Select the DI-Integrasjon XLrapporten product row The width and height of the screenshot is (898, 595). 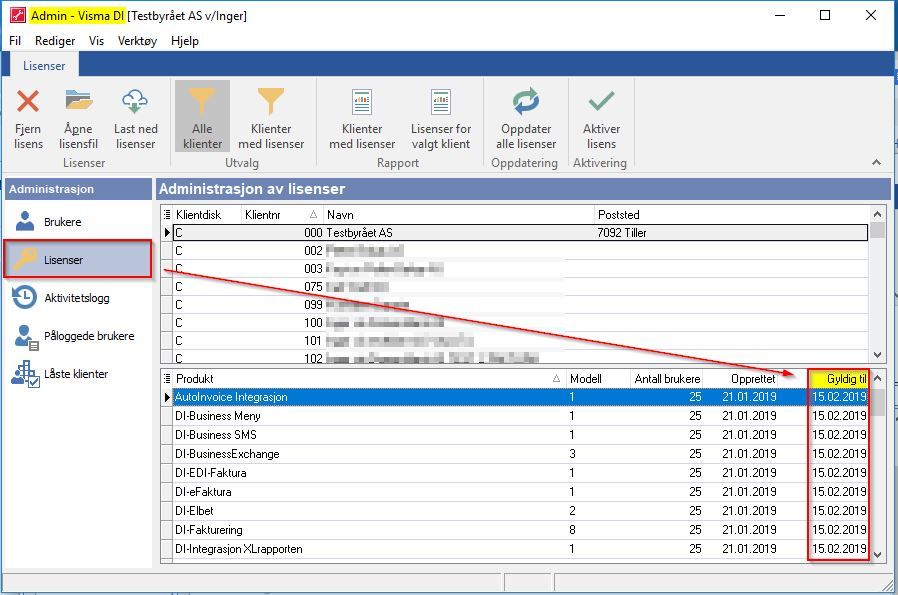pos(520,549)
